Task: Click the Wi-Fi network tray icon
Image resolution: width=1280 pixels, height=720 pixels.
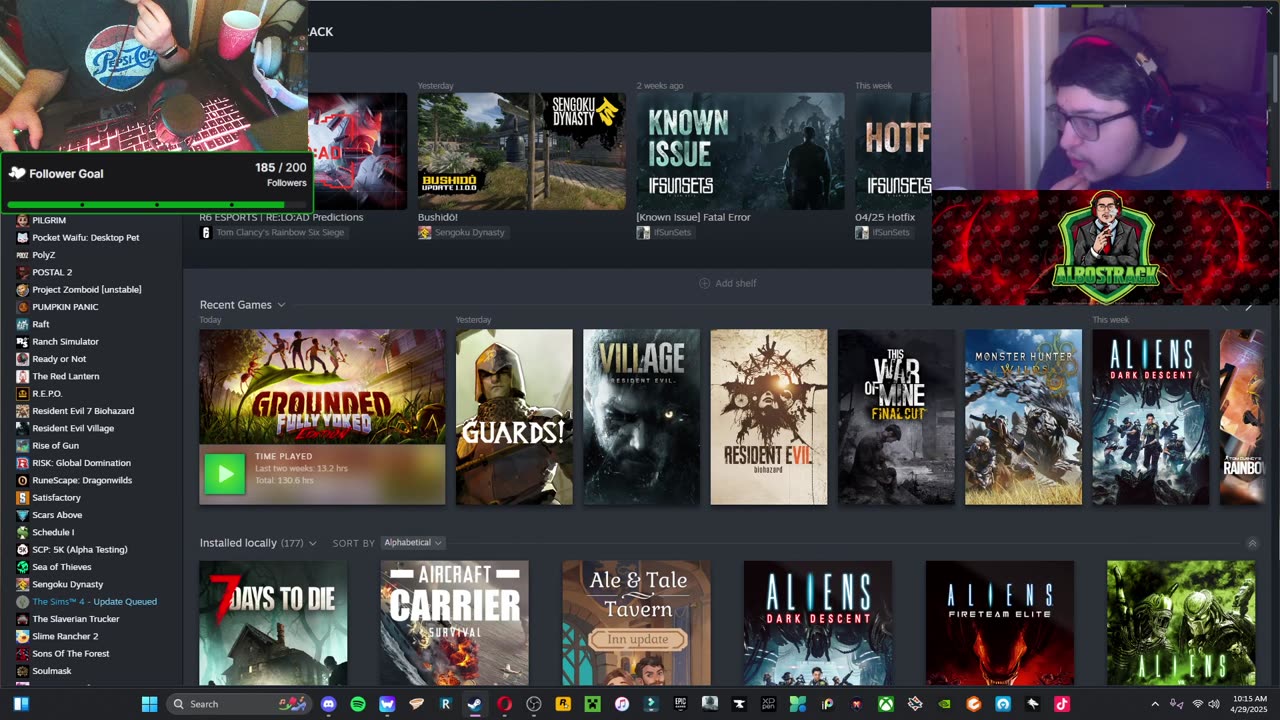Action: 1198,704
